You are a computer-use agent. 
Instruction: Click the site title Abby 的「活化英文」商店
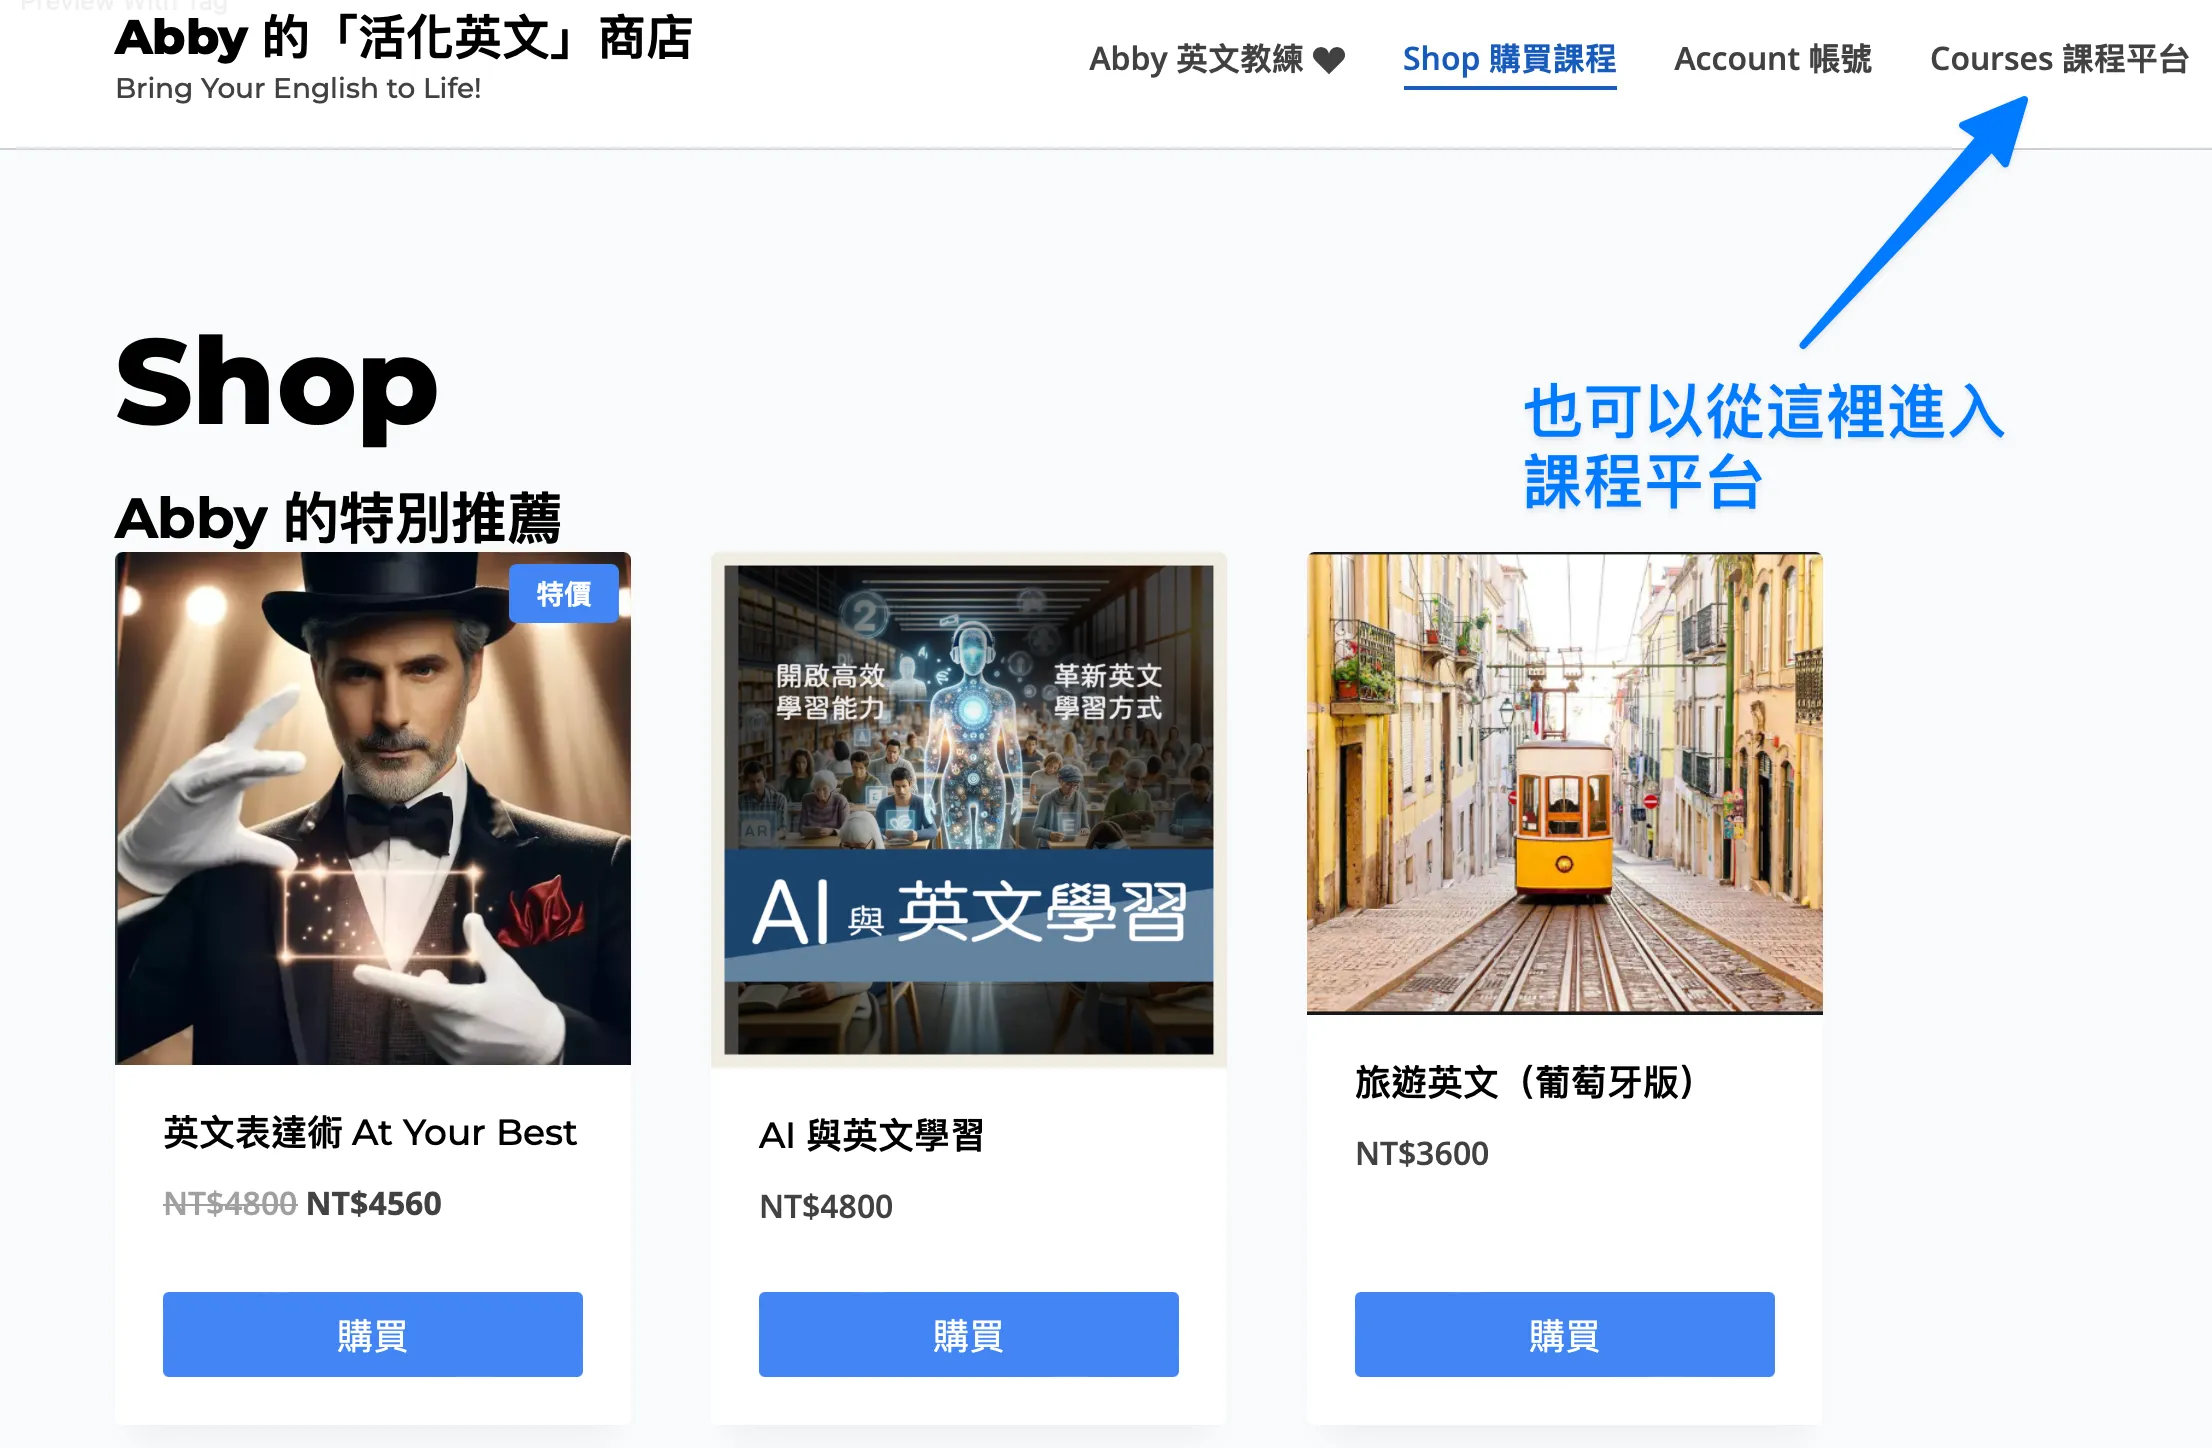(404, 38)
